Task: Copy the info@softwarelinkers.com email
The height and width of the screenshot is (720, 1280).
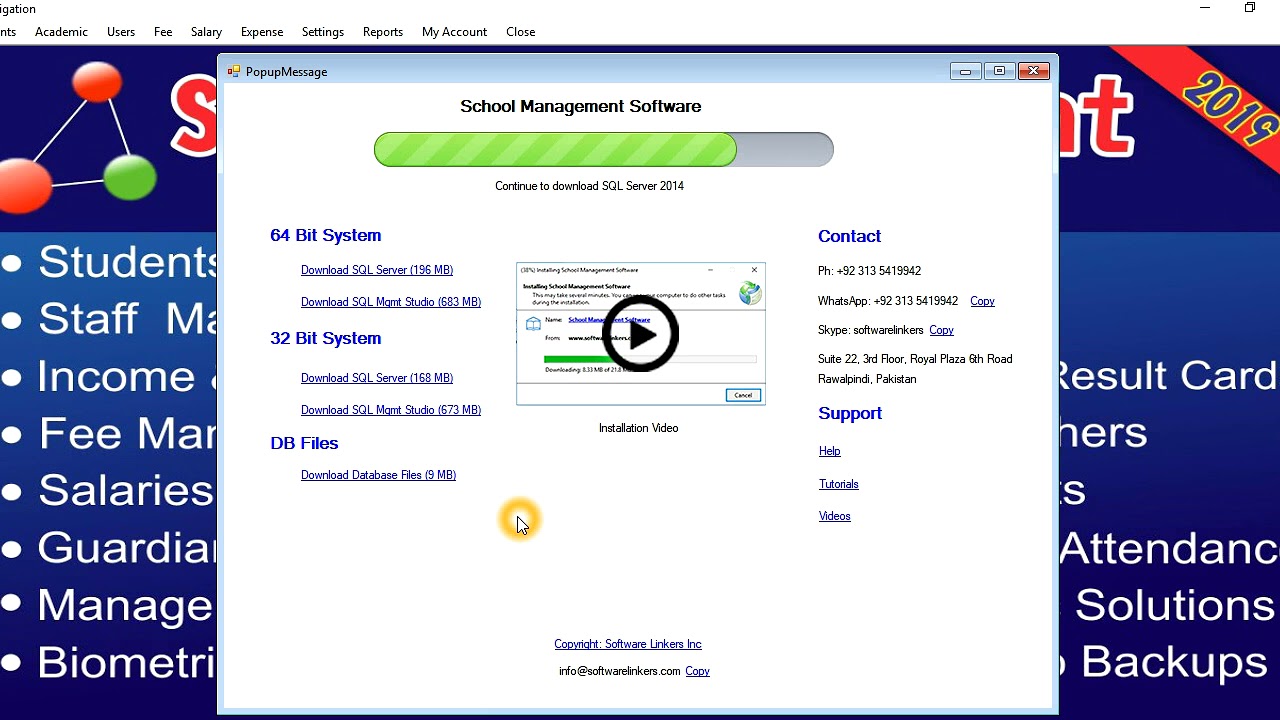Action: [x=697, y=671]
